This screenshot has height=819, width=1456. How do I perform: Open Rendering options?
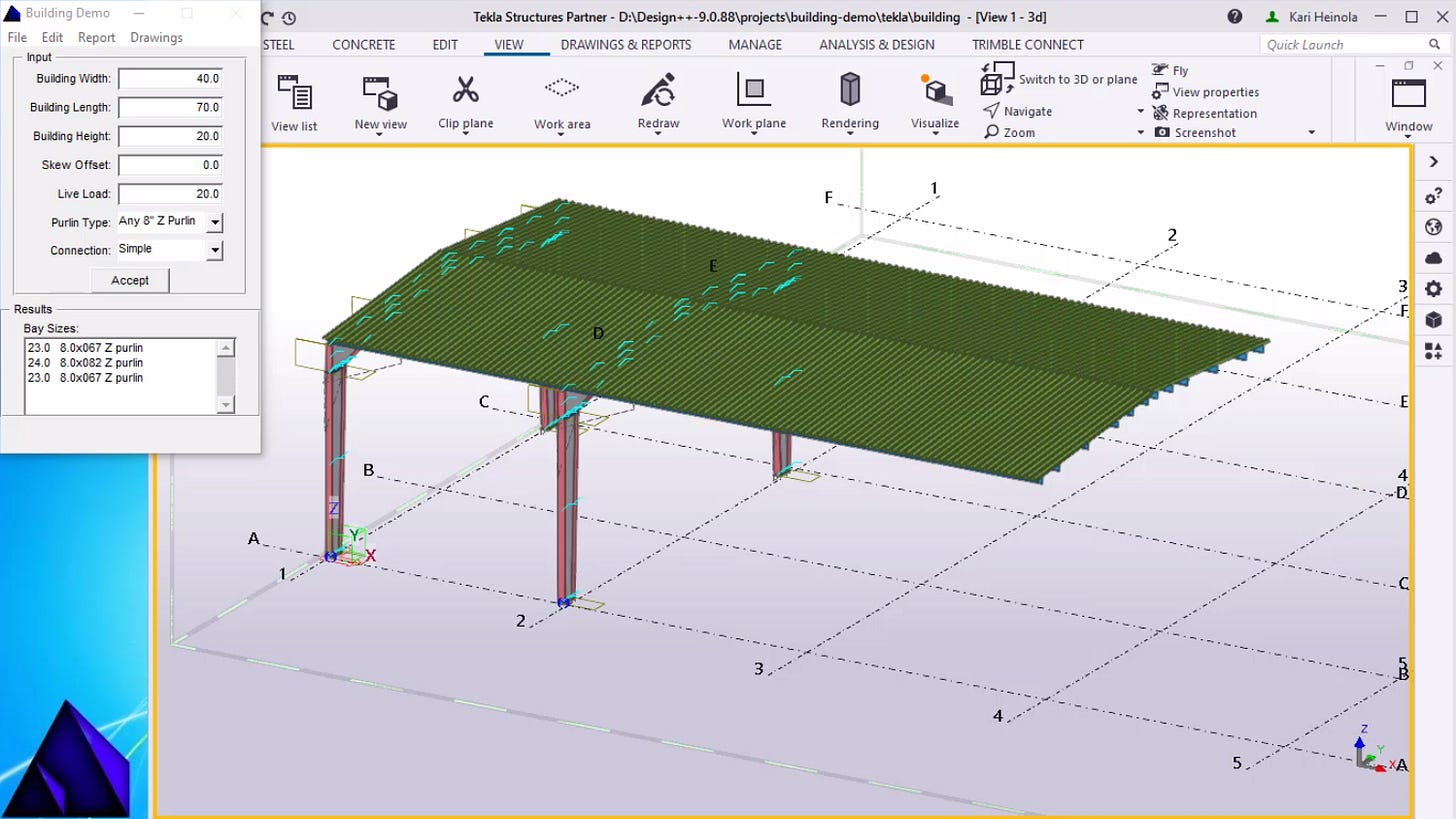pos(850,102)
